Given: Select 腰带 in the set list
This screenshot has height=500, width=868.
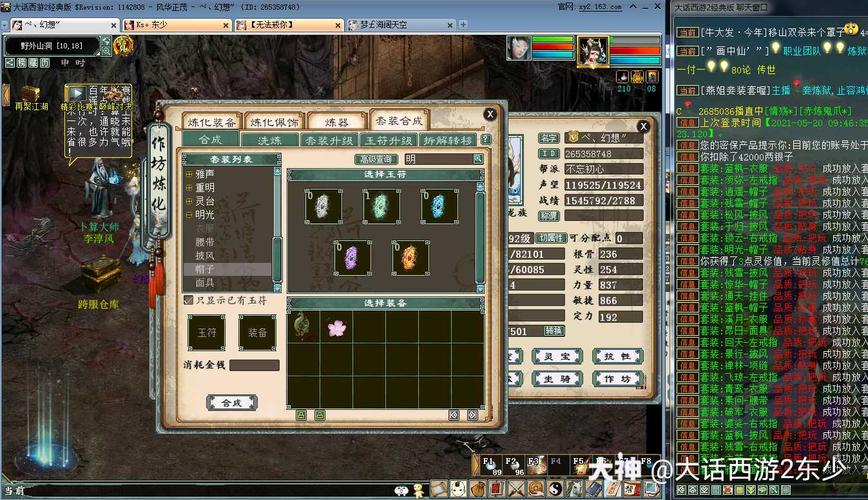Looking at the screenshot, I should click(205, 243).
